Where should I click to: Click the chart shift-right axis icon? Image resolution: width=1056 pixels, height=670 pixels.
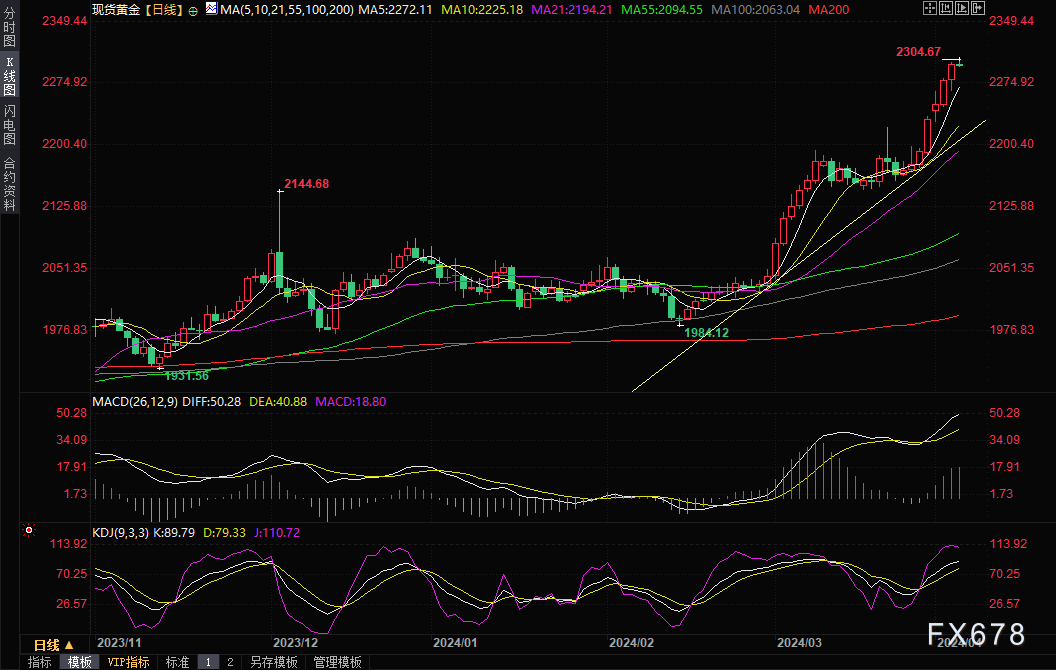pos(962,8)
